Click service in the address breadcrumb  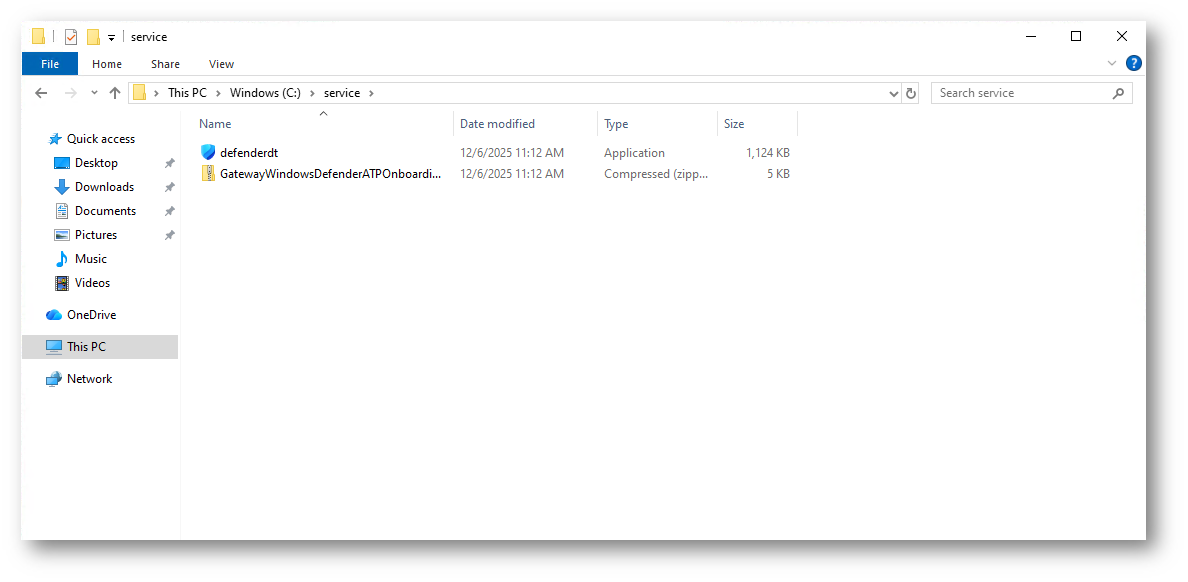pos(342,92)
